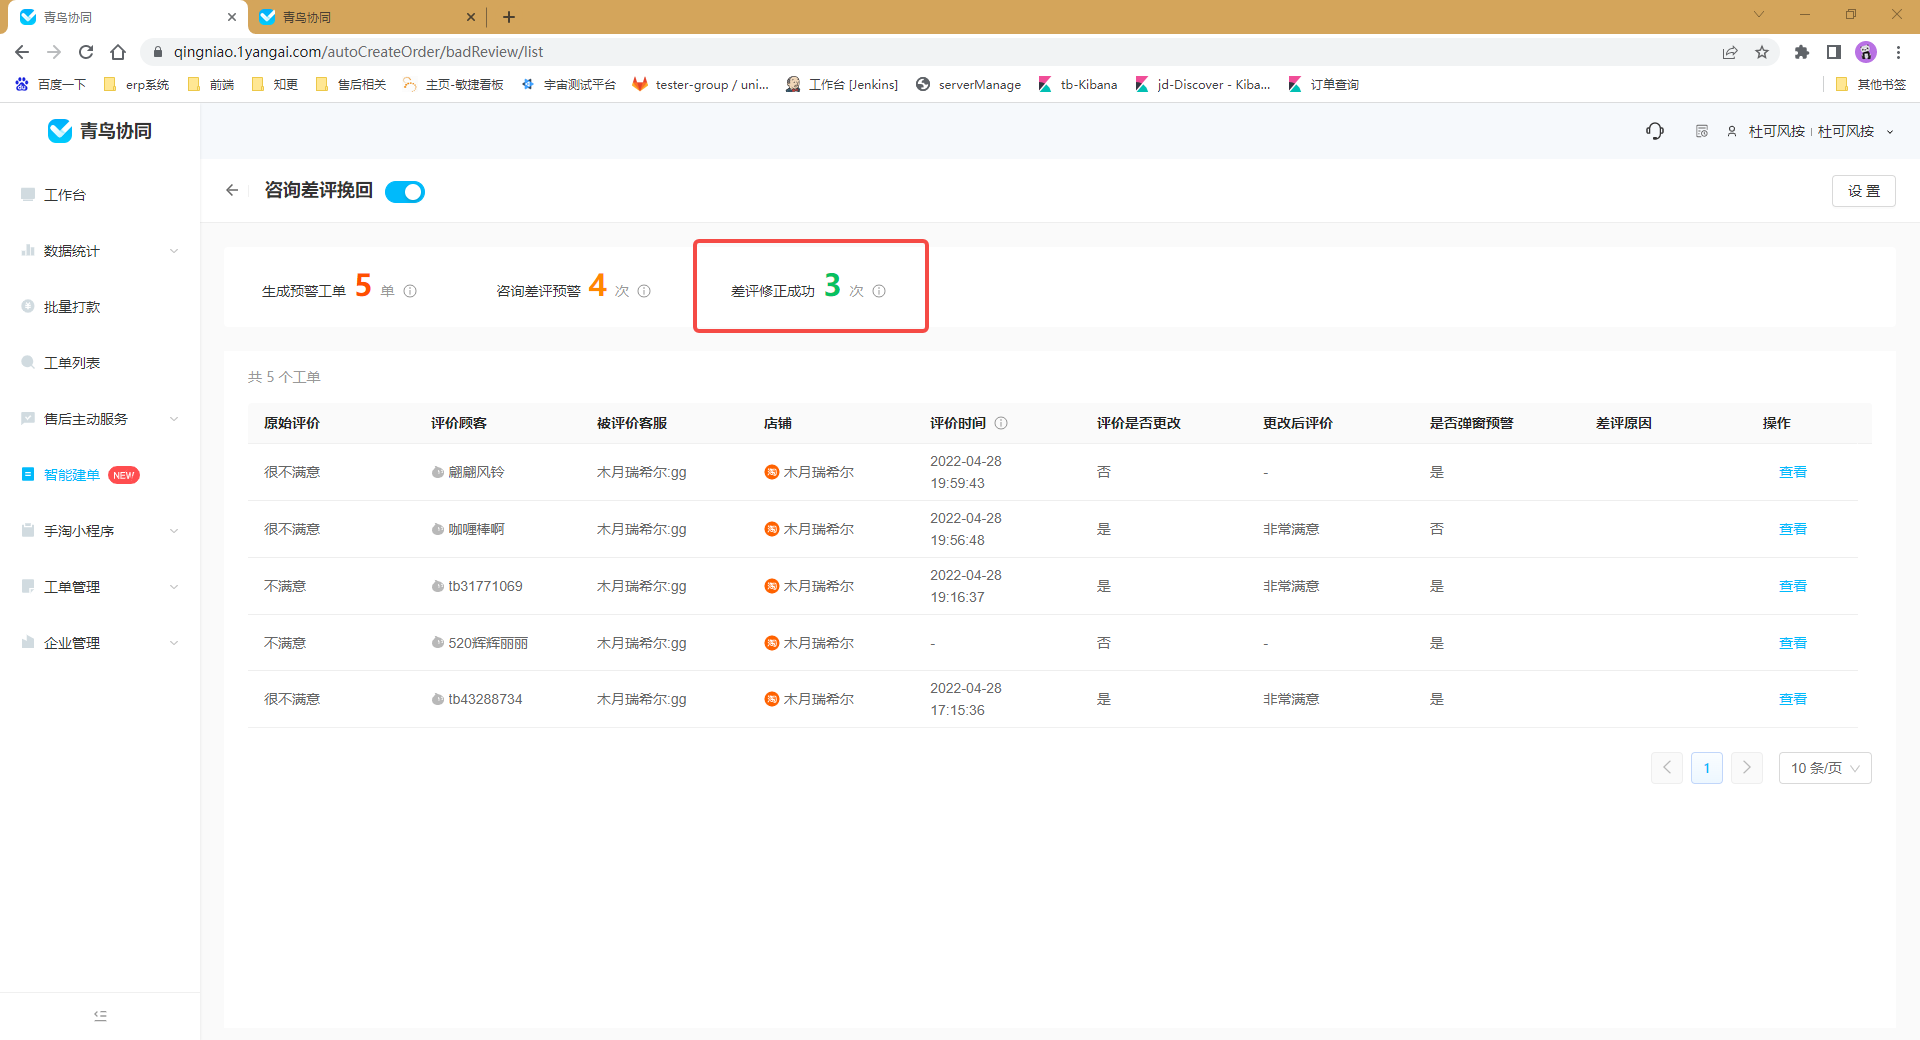
Task: Click 青鸟协同 logo
Action: pos(100,131)
